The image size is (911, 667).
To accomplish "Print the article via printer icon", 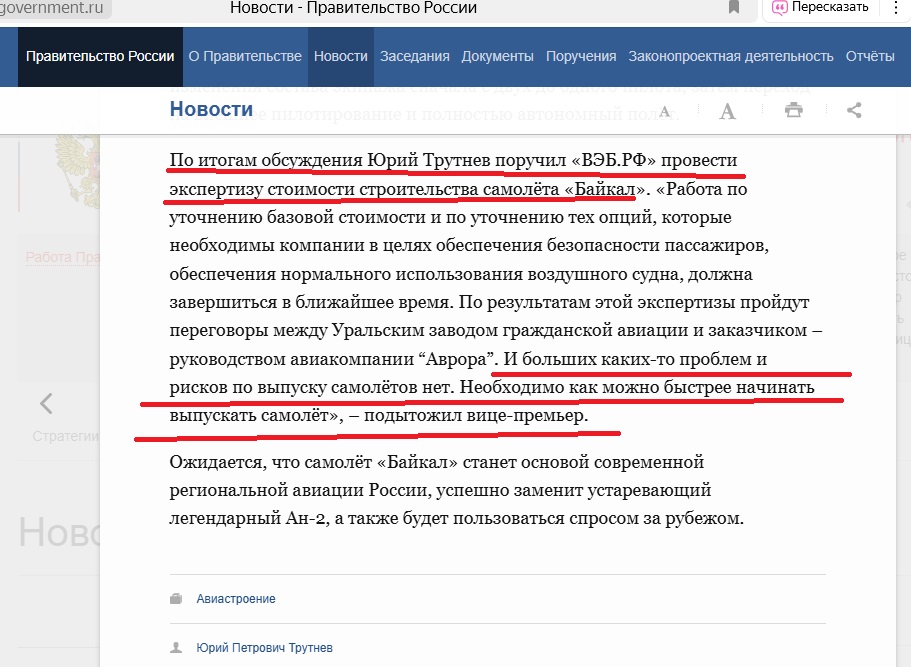I will [794, 110].
